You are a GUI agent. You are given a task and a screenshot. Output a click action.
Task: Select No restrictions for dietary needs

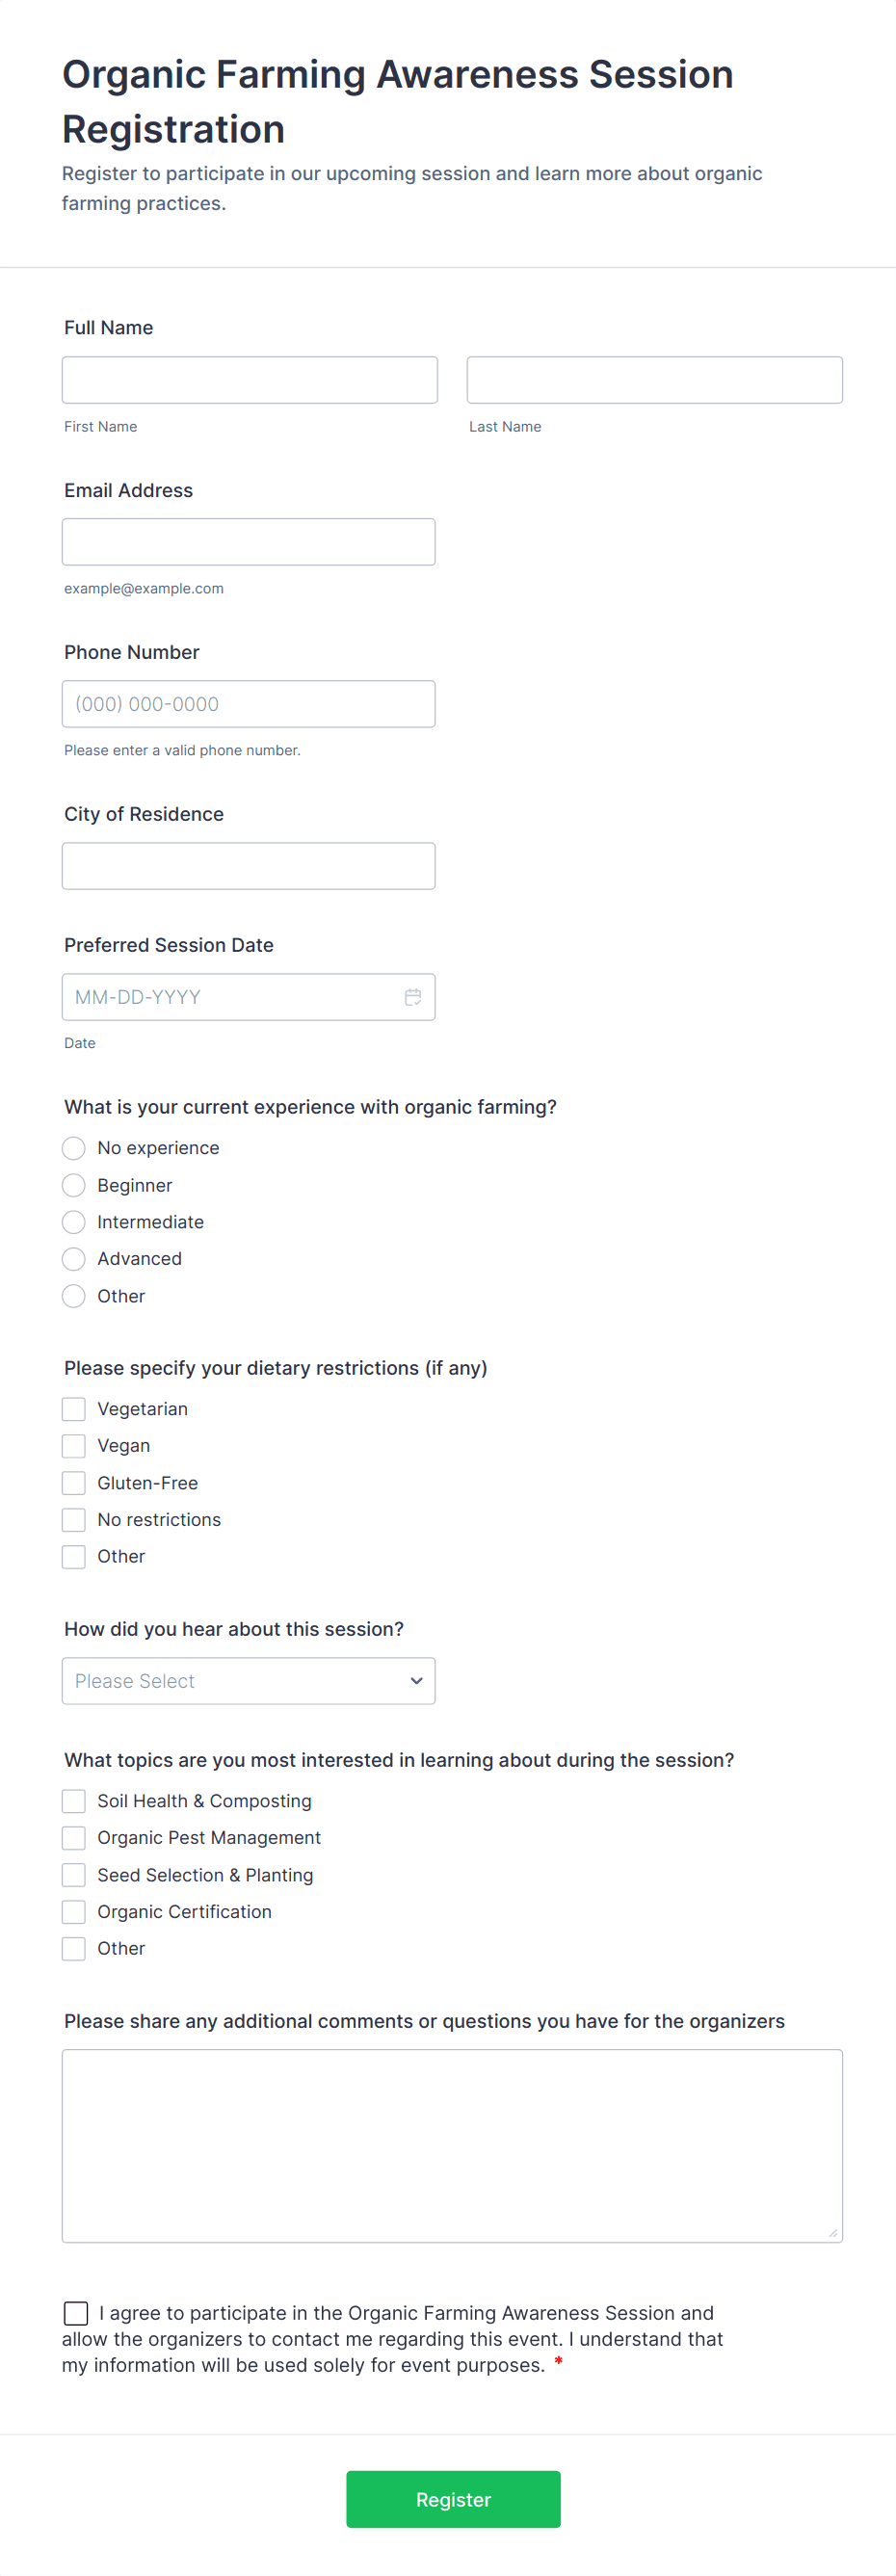pos(73,1519)
